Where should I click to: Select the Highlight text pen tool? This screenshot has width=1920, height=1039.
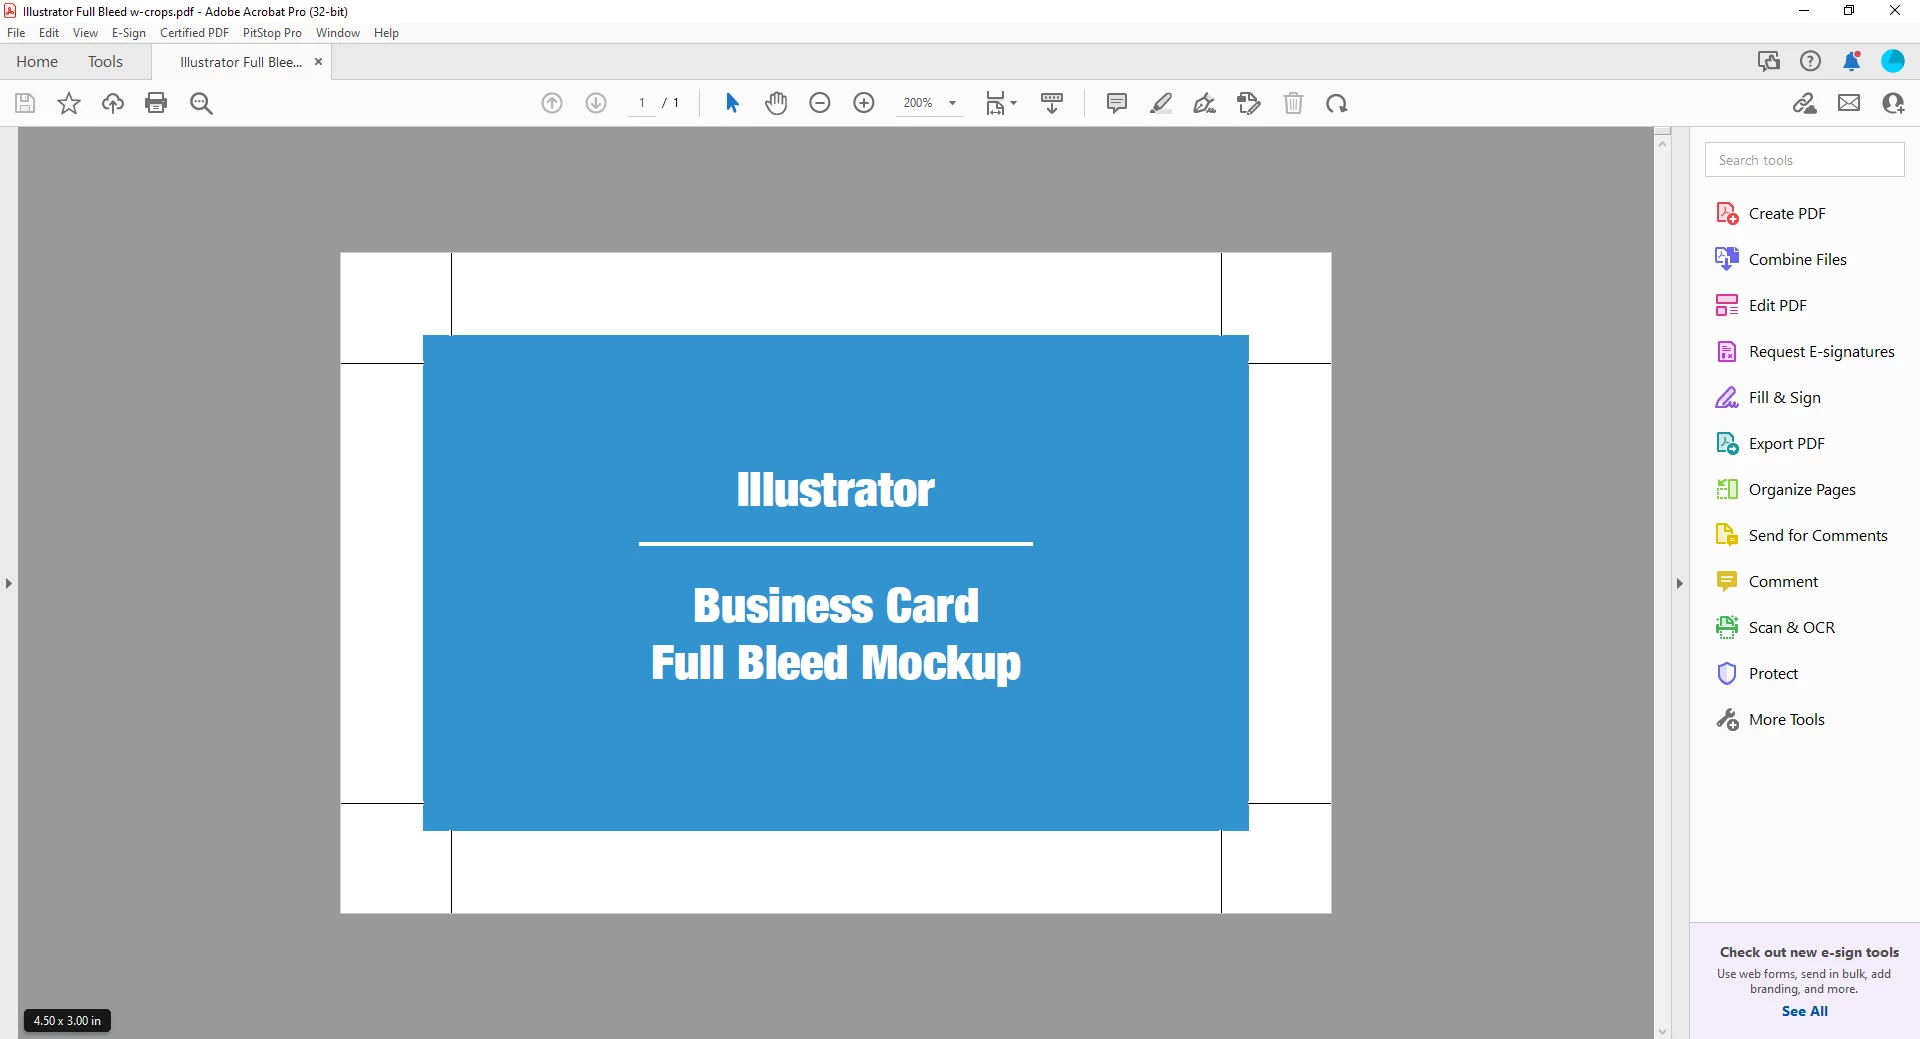point(1161,103)
